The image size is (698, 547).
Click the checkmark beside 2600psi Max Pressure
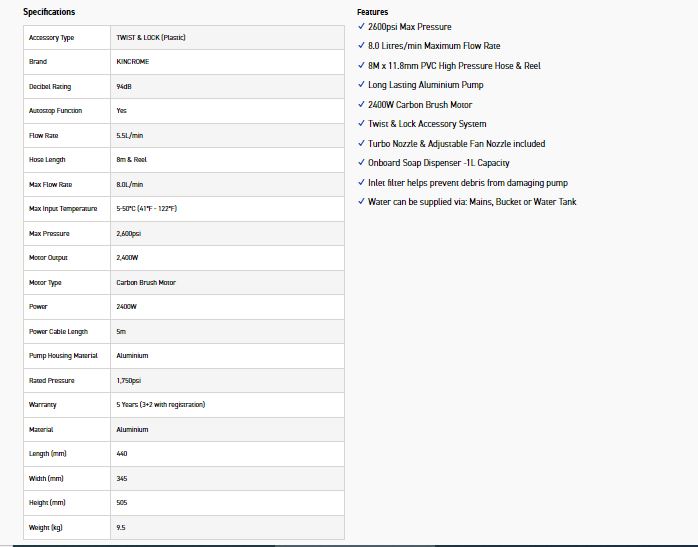coord(361,27)
